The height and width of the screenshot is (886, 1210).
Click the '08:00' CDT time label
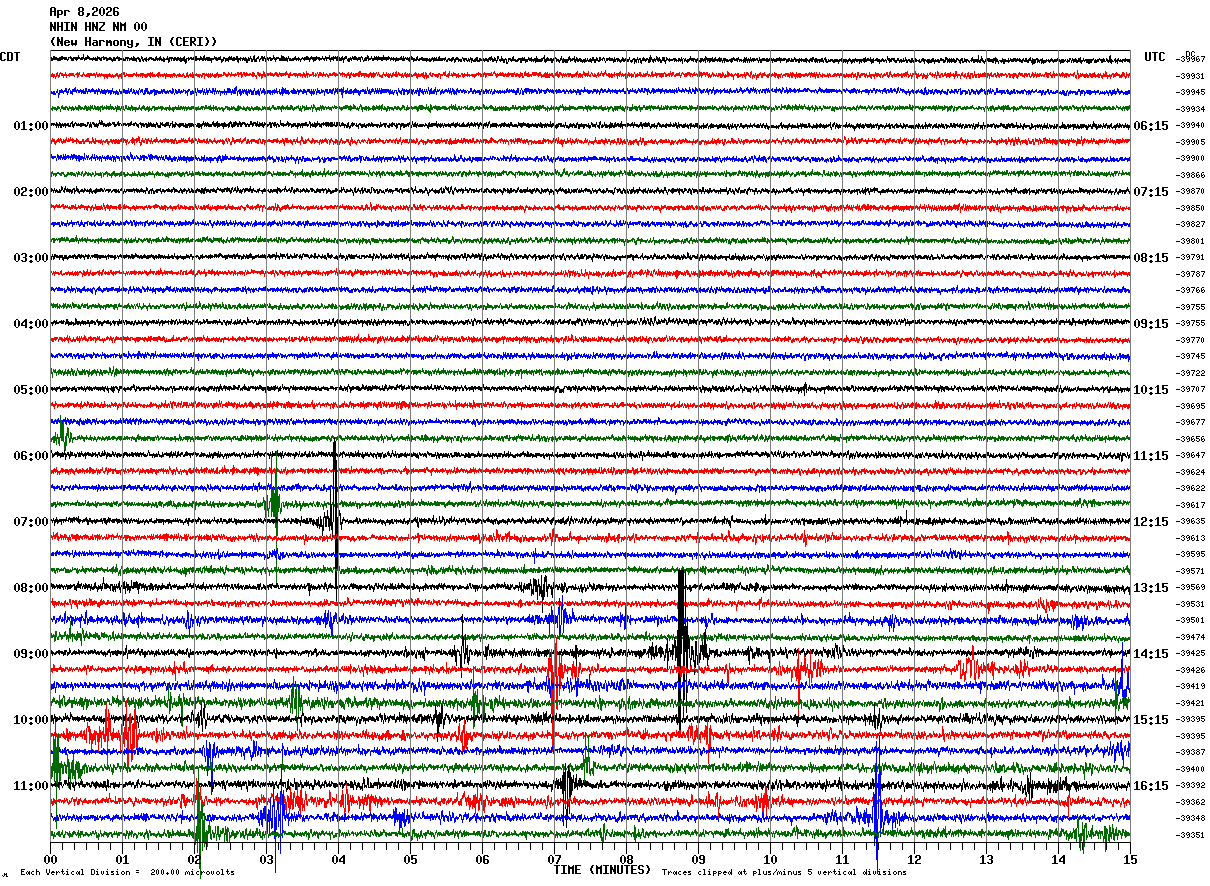pos(31,588)
